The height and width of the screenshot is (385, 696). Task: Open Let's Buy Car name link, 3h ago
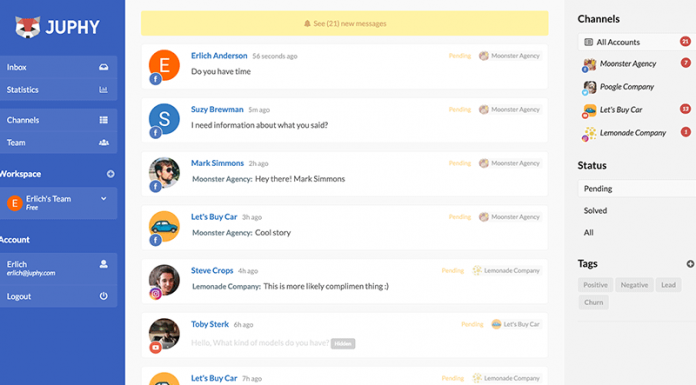tap(214, 217)
